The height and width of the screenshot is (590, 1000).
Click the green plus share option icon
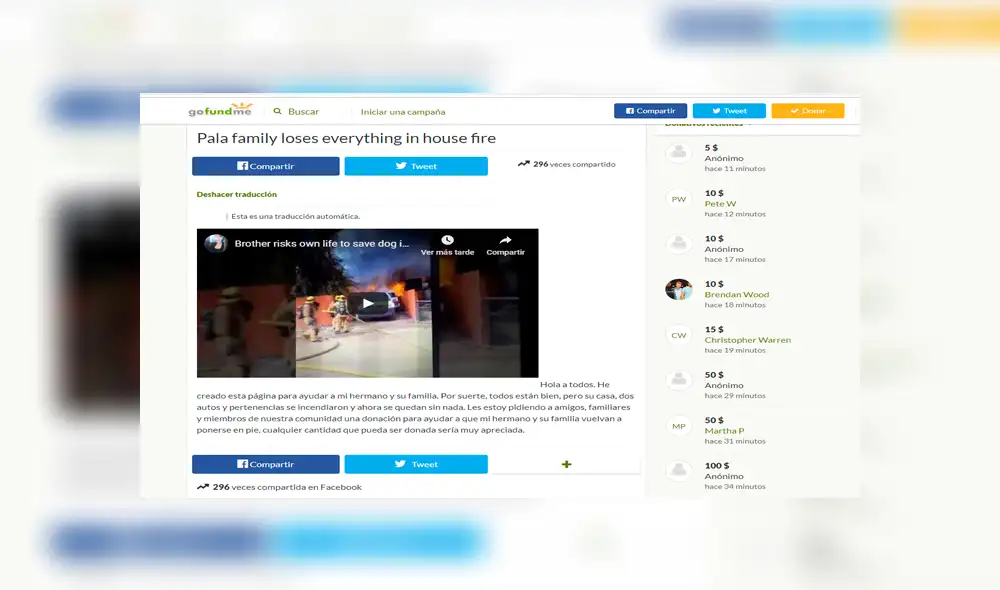(566, 463)
